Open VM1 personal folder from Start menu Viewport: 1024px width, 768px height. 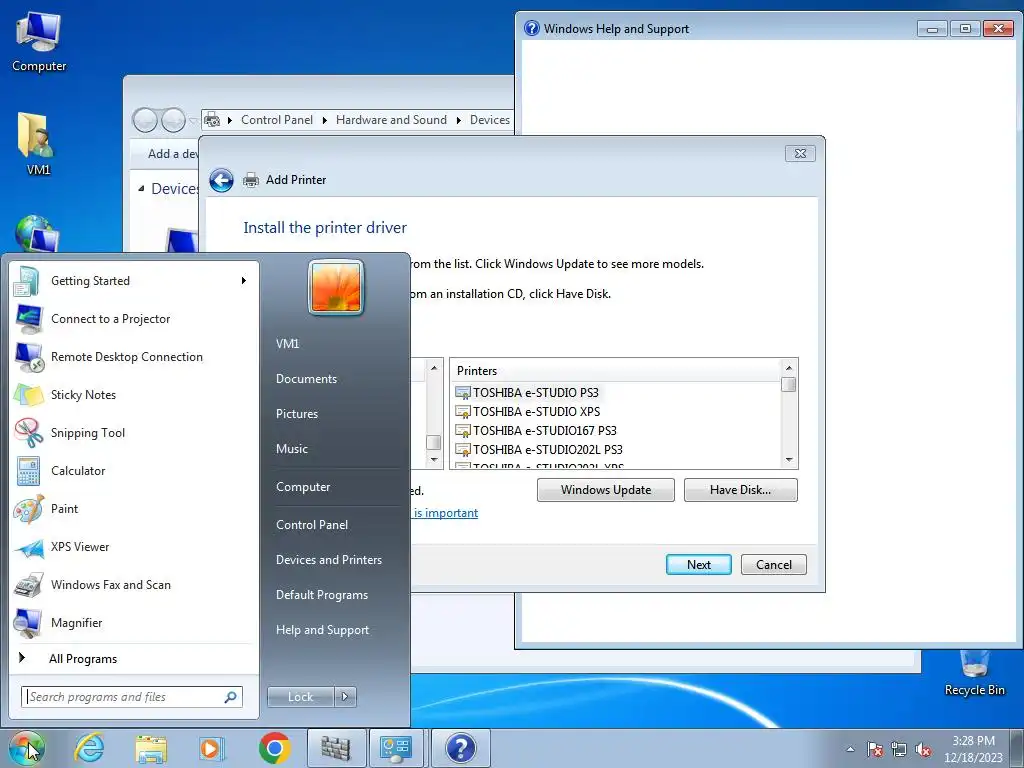(x=287, y=344)
